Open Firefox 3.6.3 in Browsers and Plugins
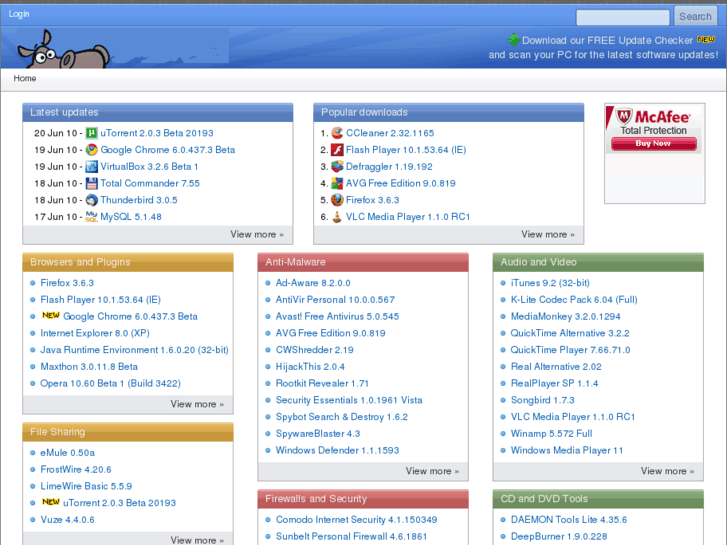The height and width of the screenshot is (545, 727). (x=67, y=283)
